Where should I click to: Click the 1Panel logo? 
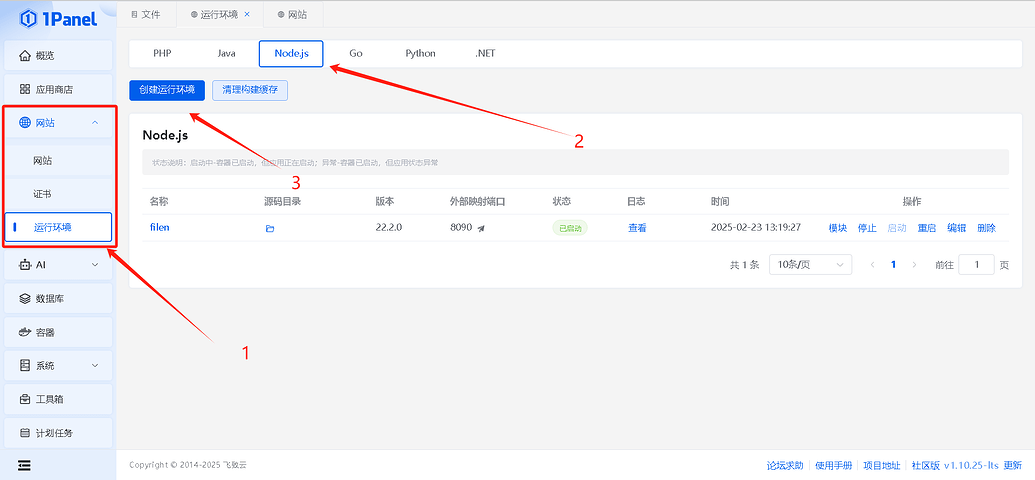tap(58, 18)
